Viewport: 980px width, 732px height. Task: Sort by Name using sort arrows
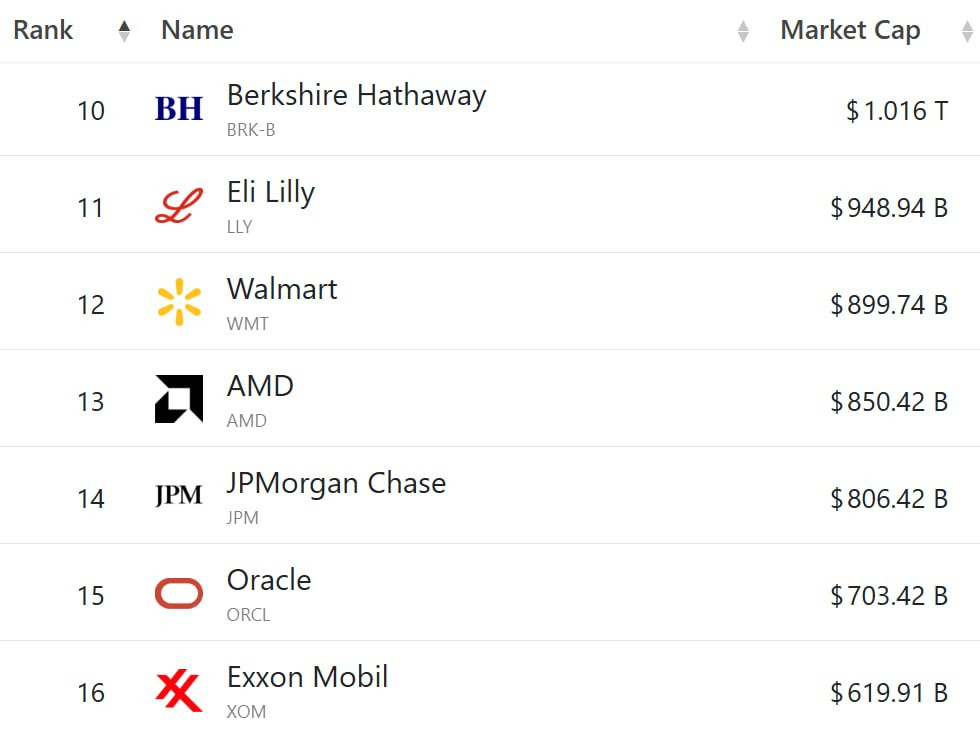tap(742, 31)
